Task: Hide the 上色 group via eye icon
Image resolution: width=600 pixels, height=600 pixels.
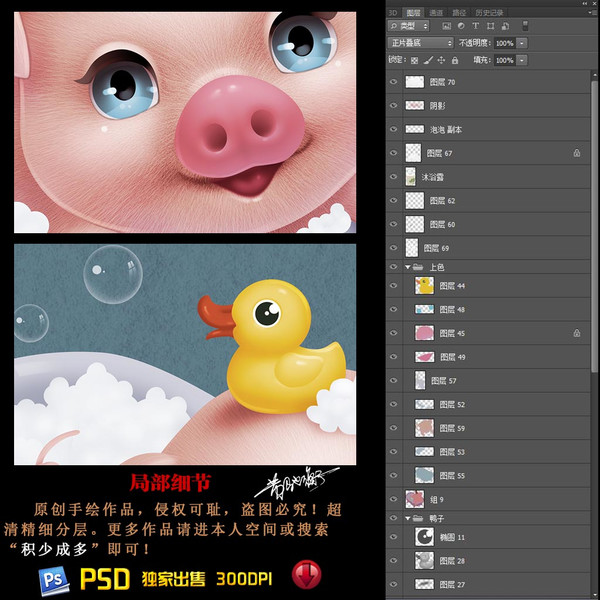Action: (393, 267)
